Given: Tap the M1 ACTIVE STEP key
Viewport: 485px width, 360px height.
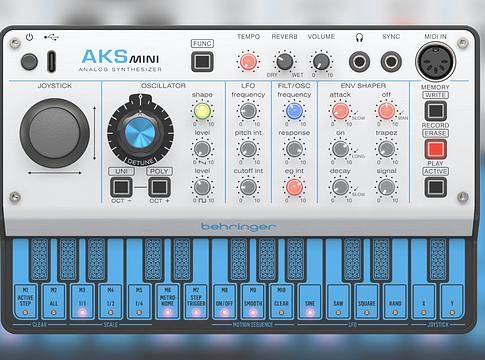Looking at the screenshot, I should coord(25,301).
